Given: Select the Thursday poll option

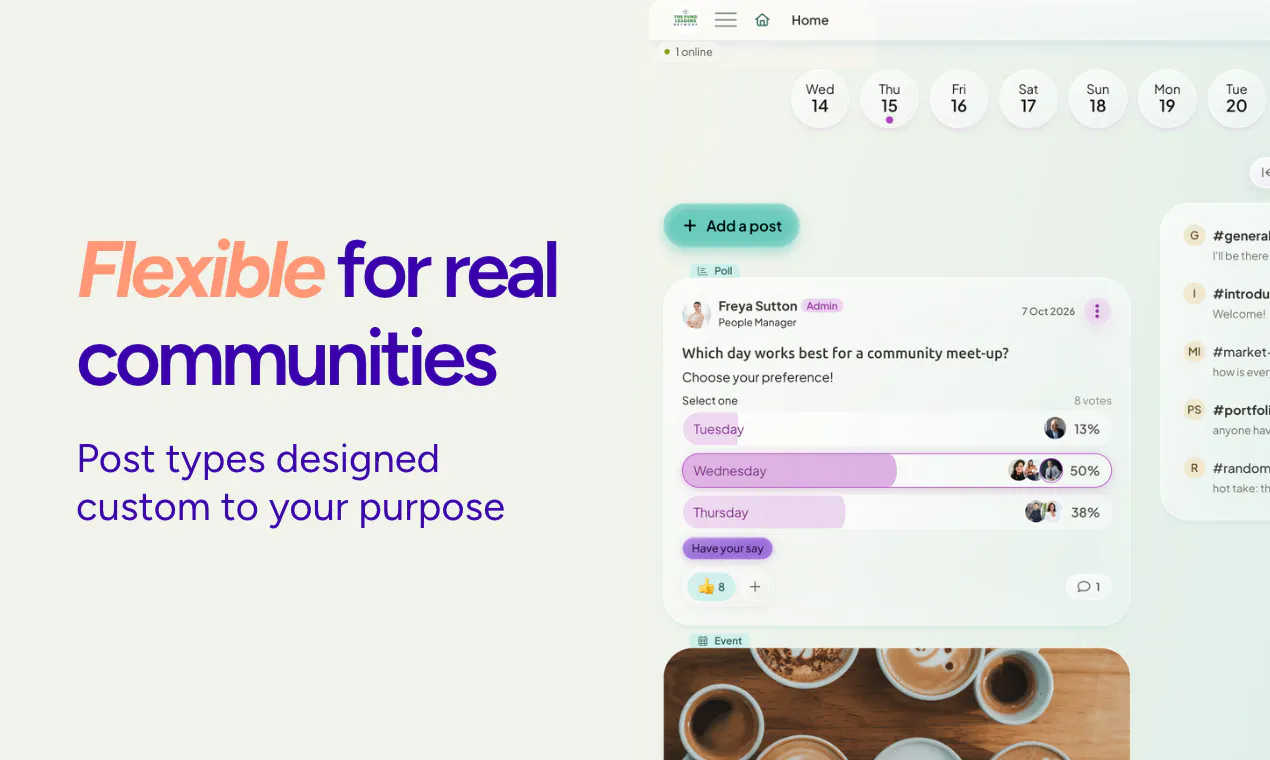Looking at the screenshot, I should coord(896,513).
